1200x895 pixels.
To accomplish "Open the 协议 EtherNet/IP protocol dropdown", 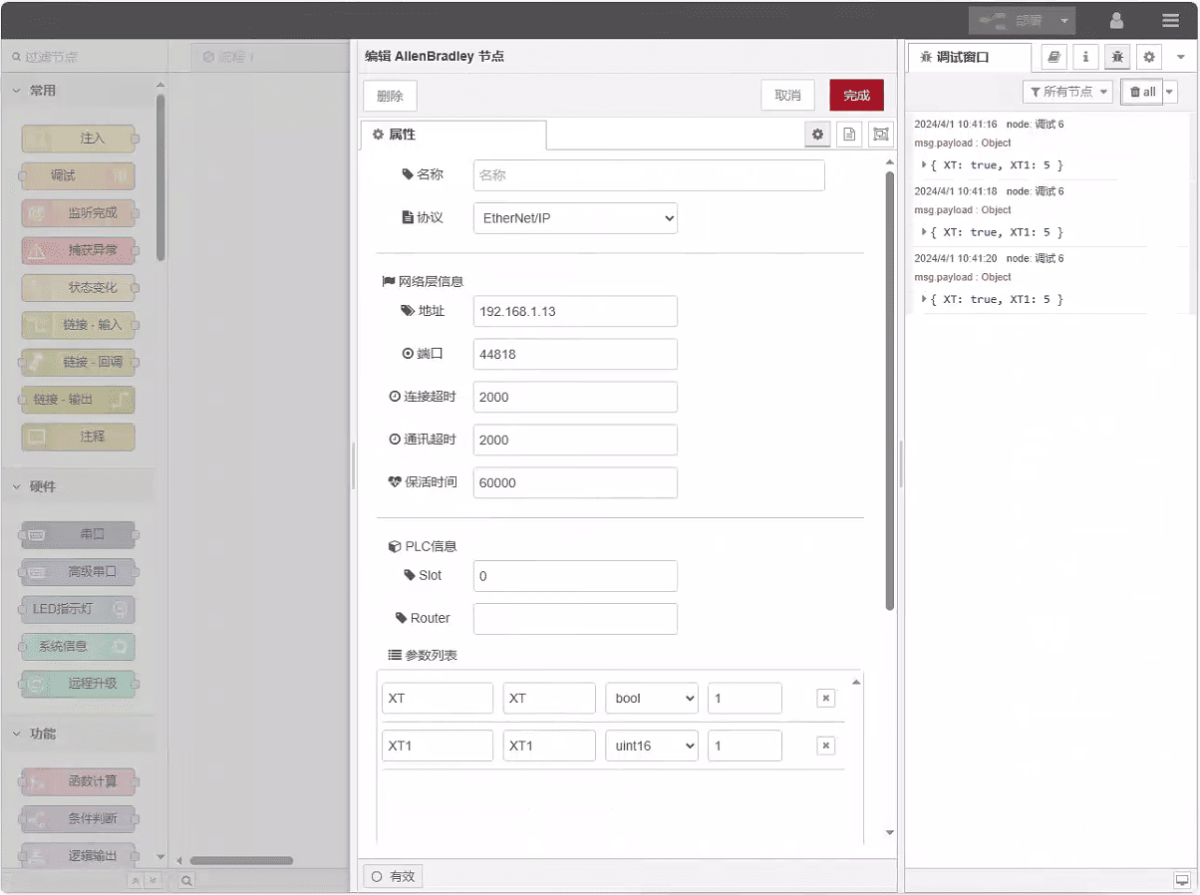I will click(575, 217).
